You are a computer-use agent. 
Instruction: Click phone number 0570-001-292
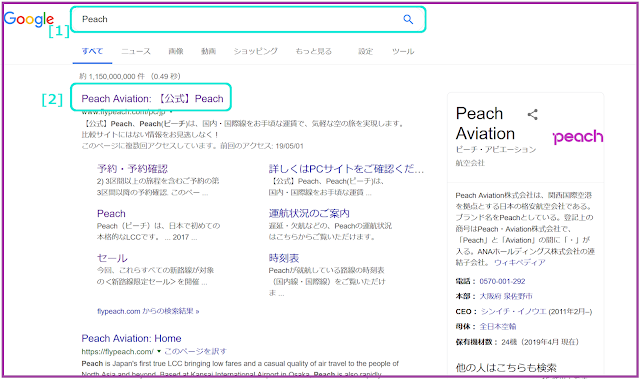pyautogui.click(x=502, y=281)
